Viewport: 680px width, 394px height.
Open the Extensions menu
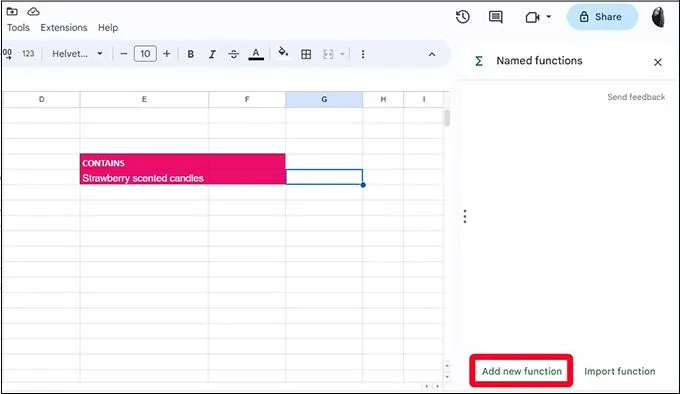click(x=64, y=27)
